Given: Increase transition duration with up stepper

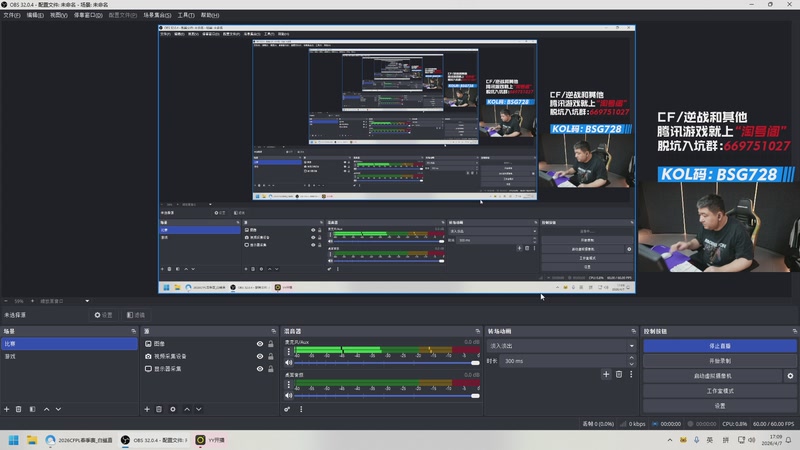Looking at the screenshot, I should (x=632, y=358).
